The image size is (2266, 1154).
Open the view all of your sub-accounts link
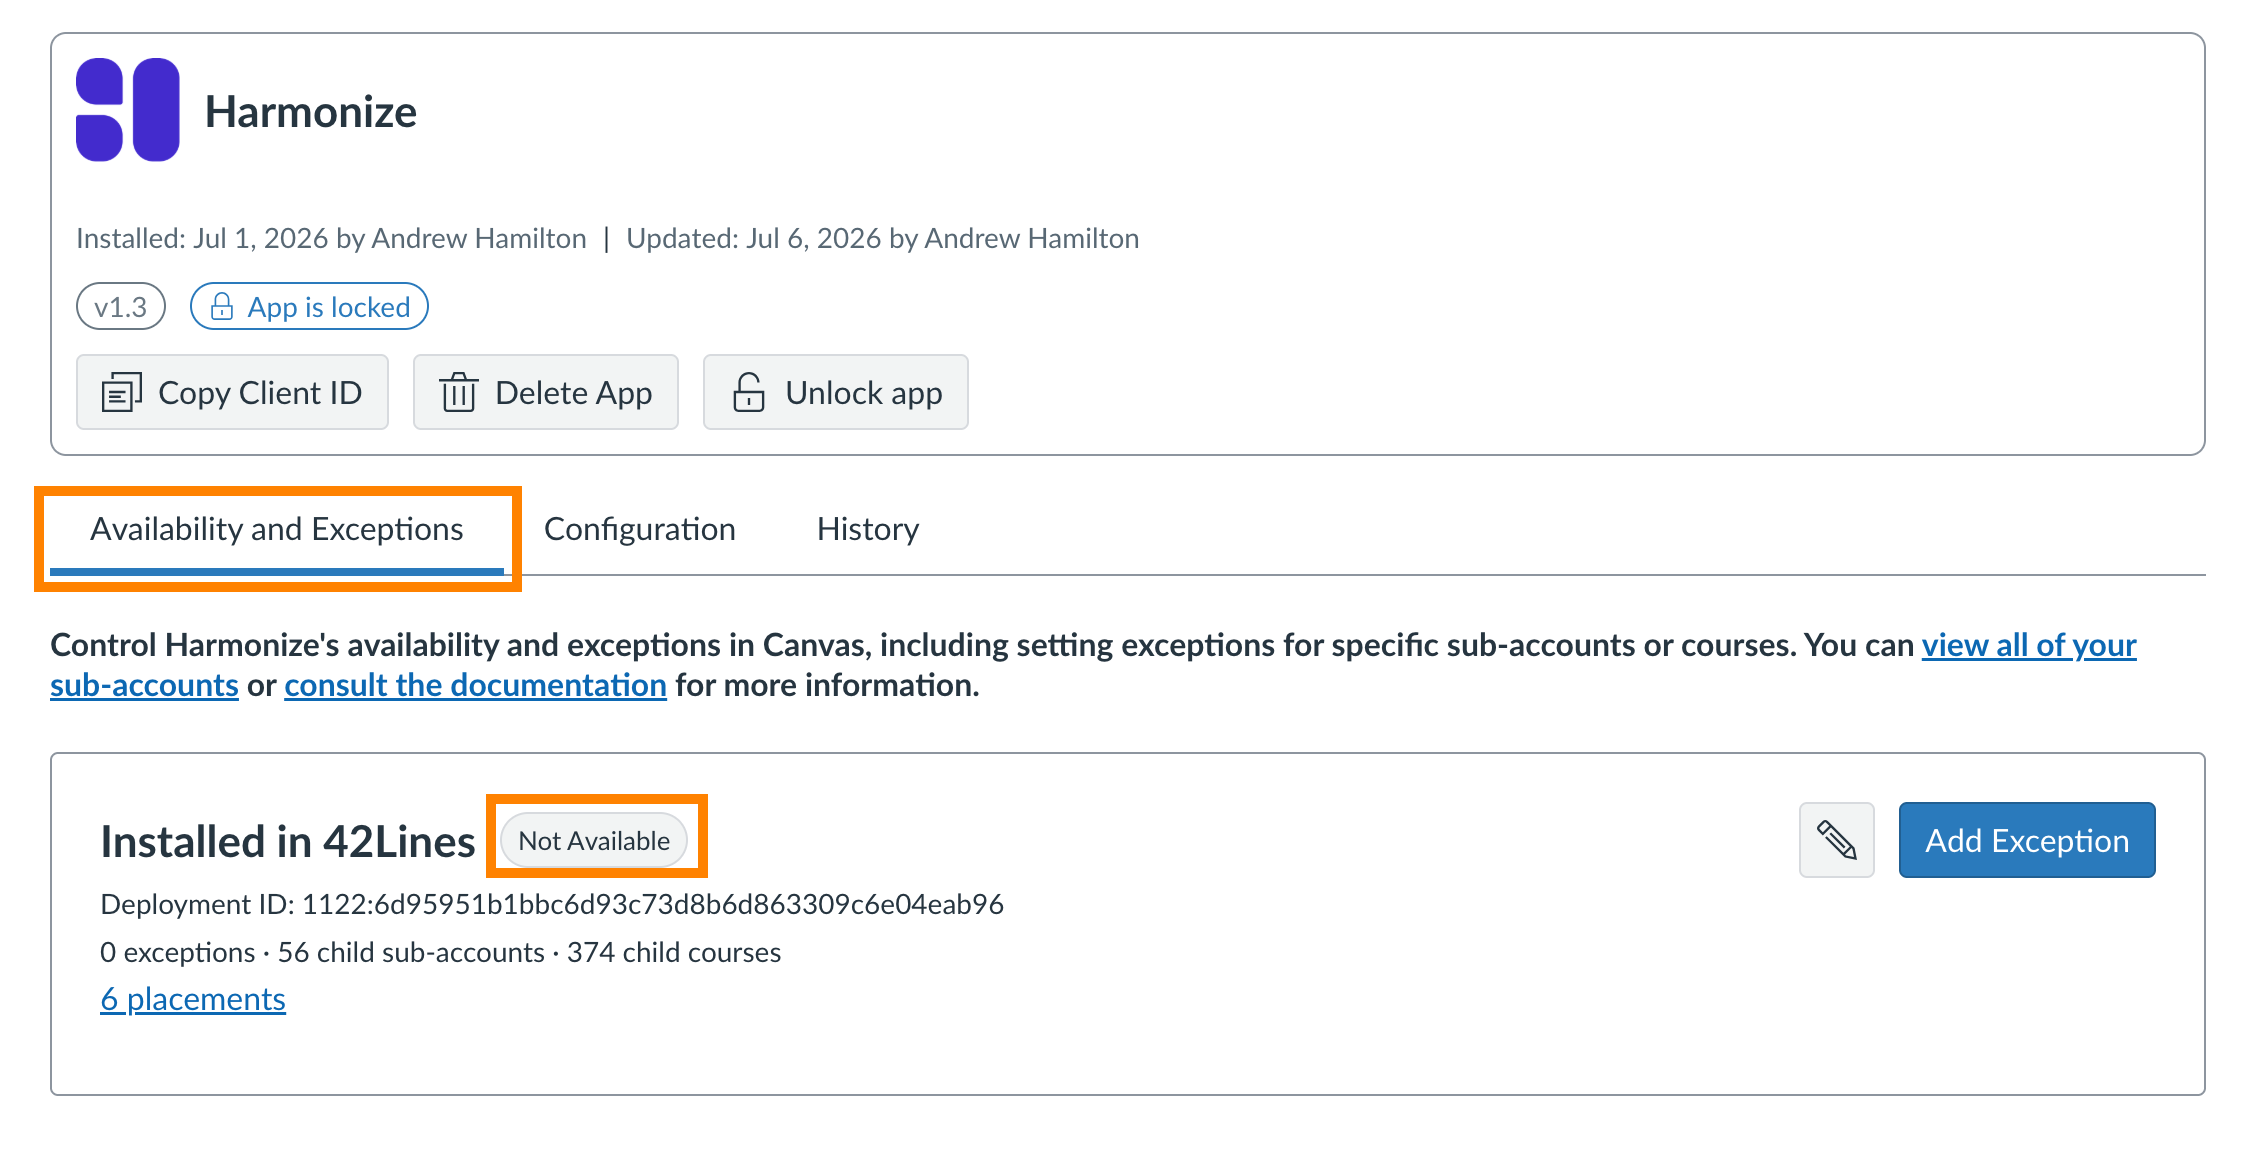click(2029, 645)
